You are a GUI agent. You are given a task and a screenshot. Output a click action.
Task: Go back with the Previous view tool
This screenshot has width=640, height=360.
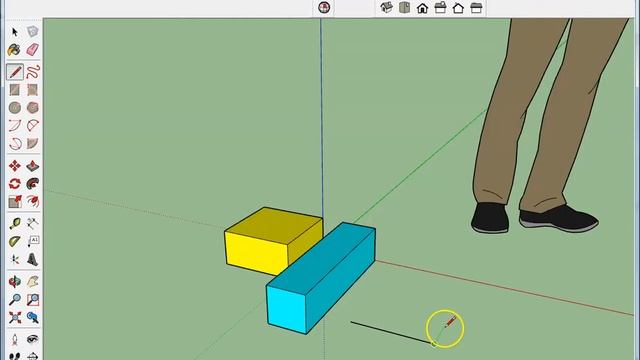[33, 317]
